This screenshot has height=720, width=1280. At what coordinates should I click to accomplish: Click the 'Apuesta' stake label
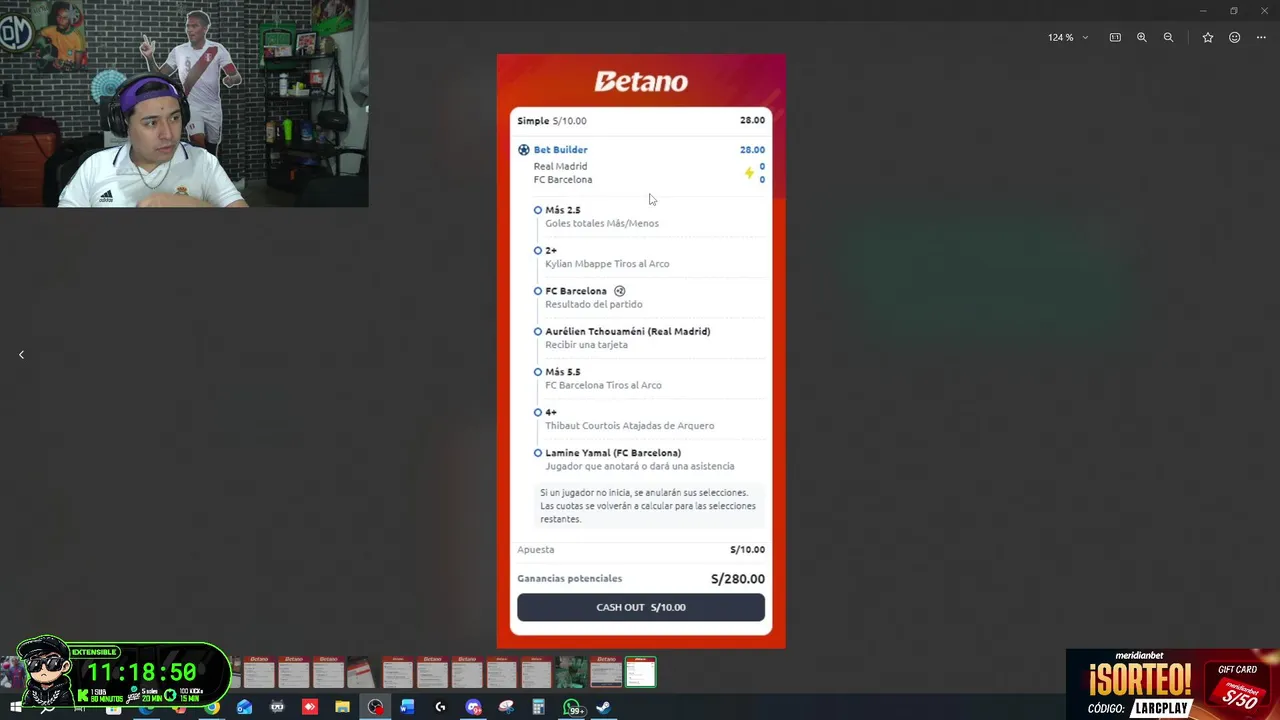click(x=535, y=550)
